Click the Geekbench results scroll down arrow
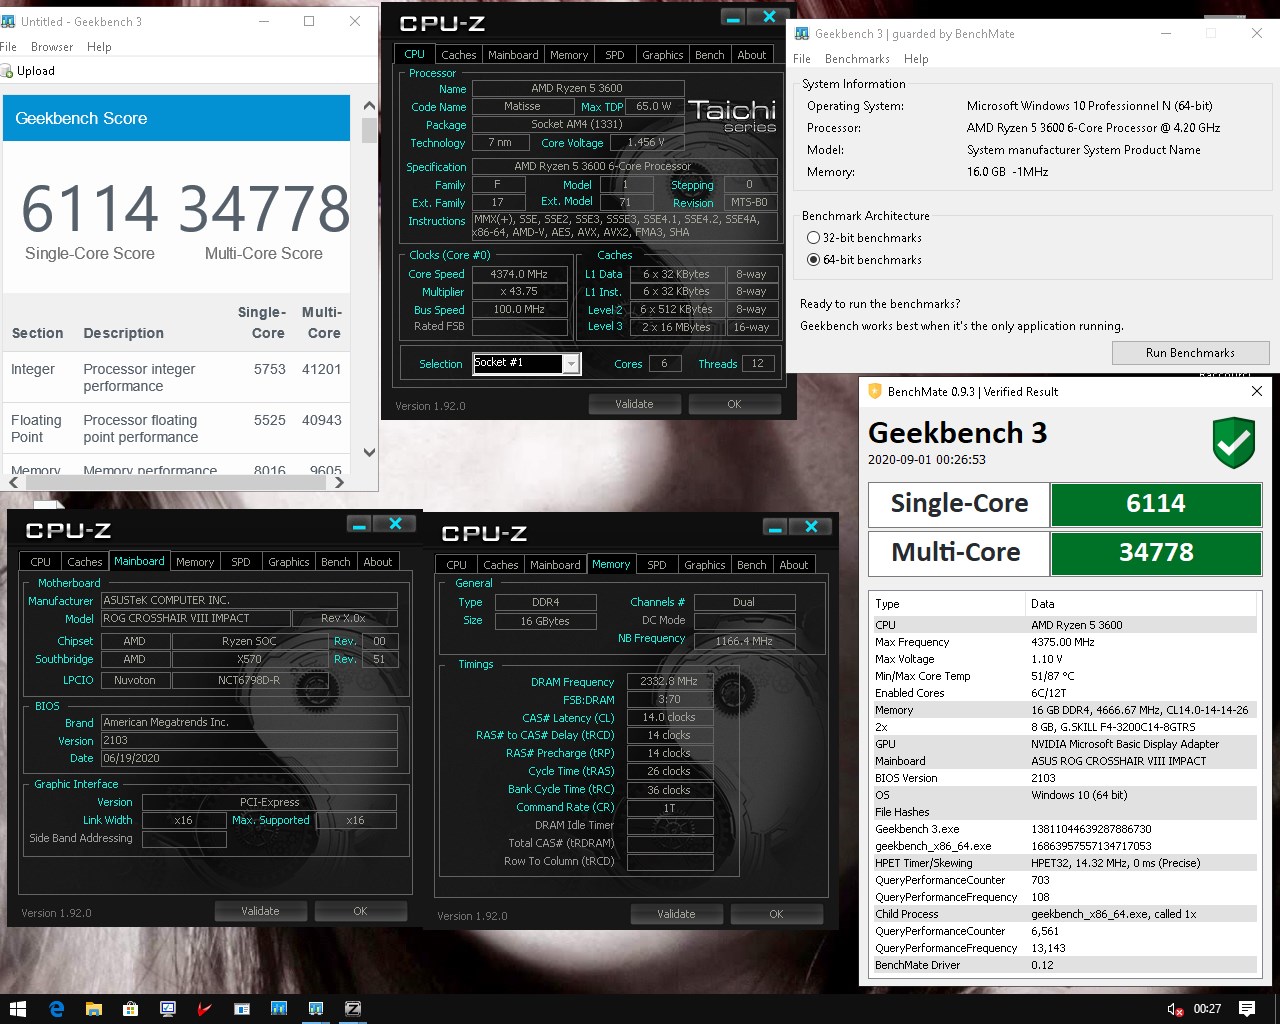1280x1024 pixels. pos(369,452)
